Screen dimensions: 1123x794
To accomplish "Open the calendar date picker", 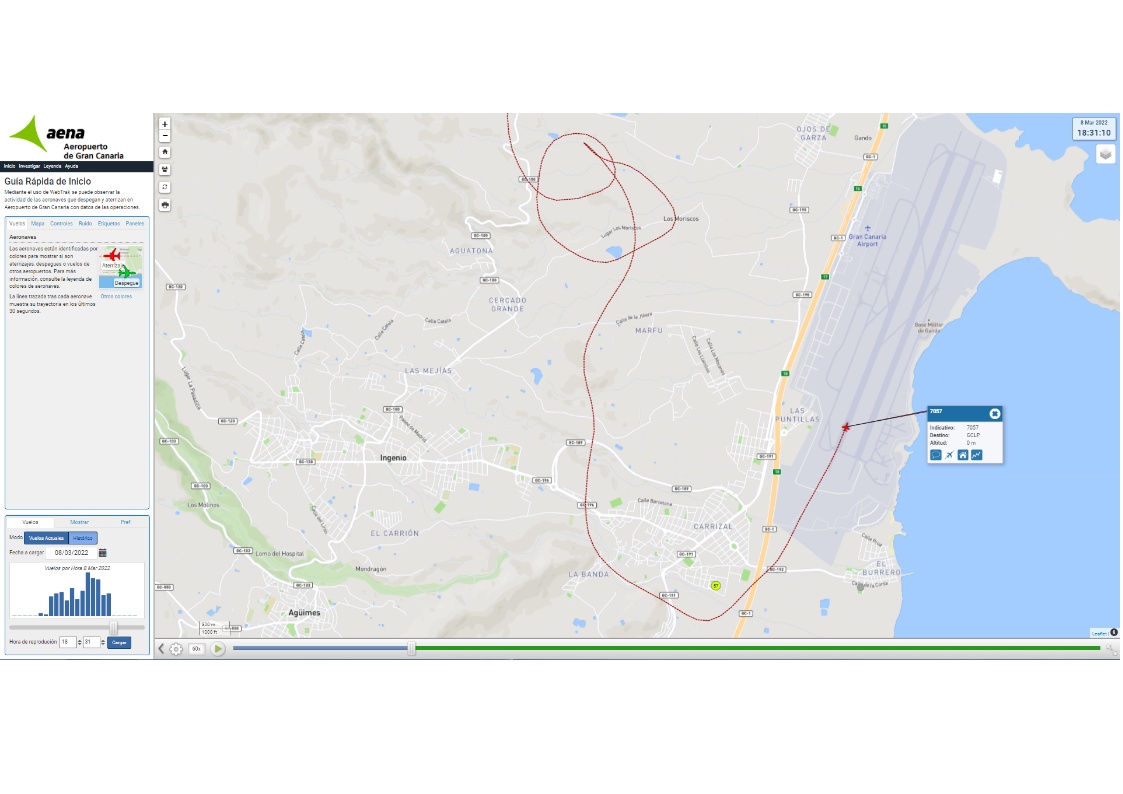I will [x=102, y=553].
